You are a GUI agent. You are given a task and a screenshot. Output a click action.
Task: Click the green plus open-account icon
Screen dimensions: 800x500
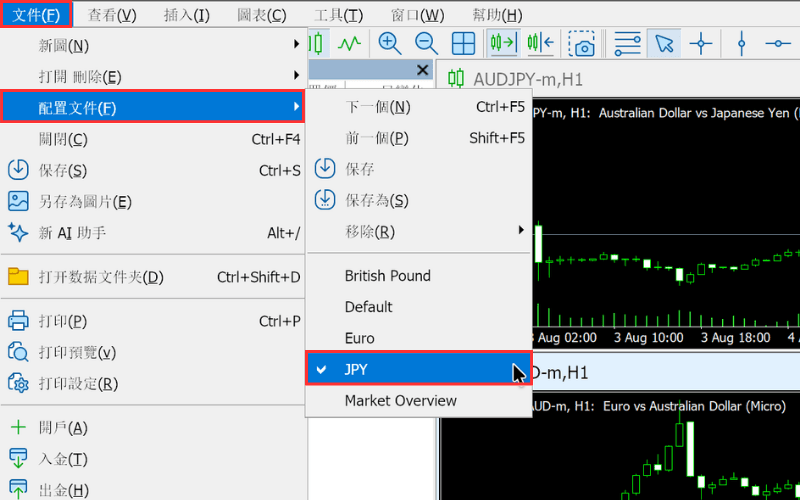(x=18, y=428)
